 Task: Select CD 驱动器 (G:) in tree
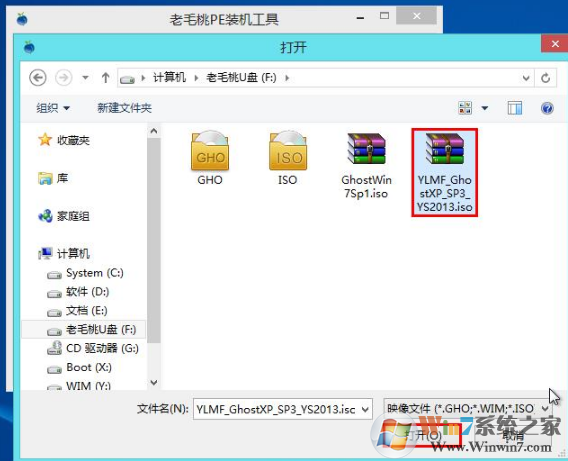point(93,348)
